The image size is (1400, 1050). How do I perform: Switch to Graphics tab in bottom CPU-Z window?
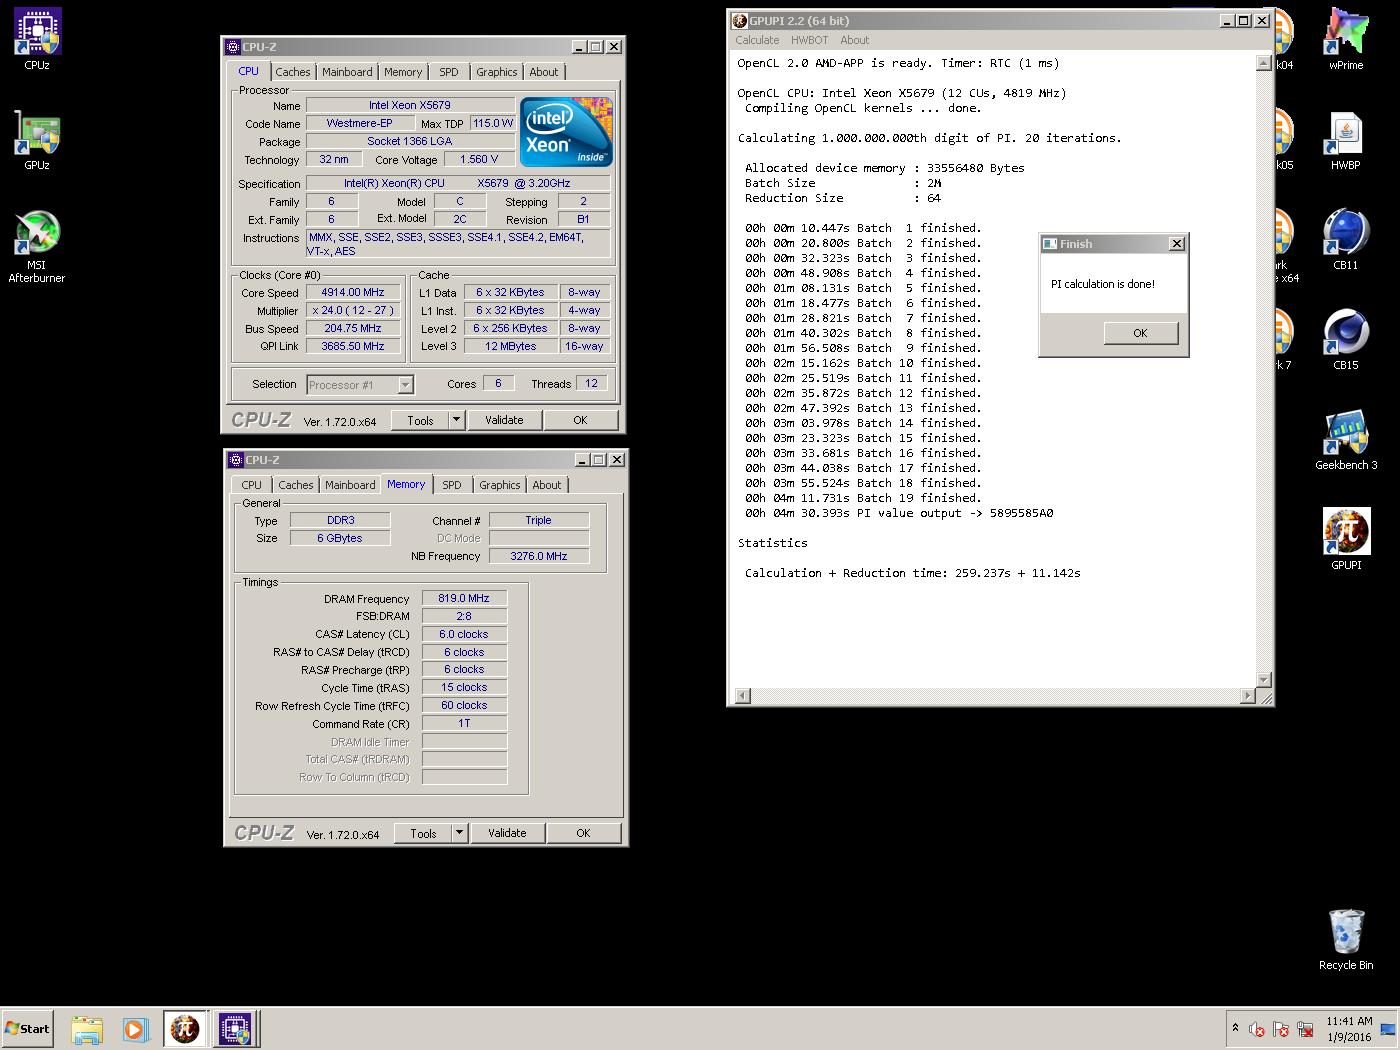[500, 485]
